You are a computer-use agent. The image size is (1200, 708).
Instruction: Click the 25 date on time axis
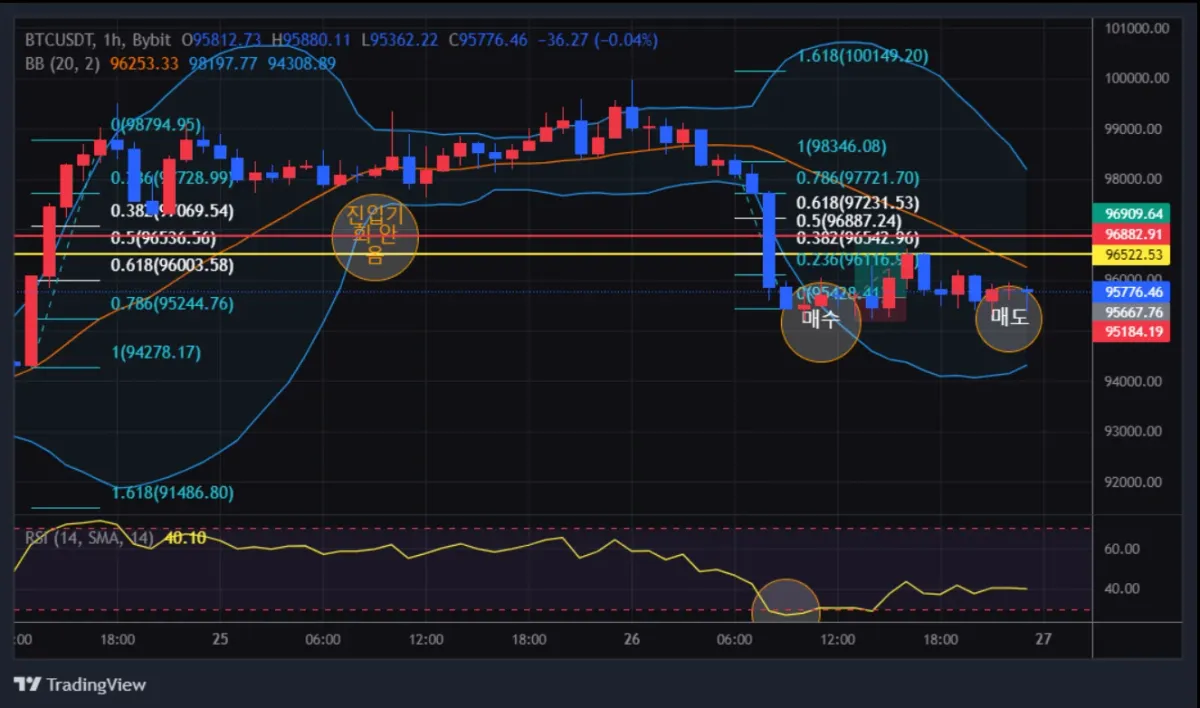click(x=221, y=639)
